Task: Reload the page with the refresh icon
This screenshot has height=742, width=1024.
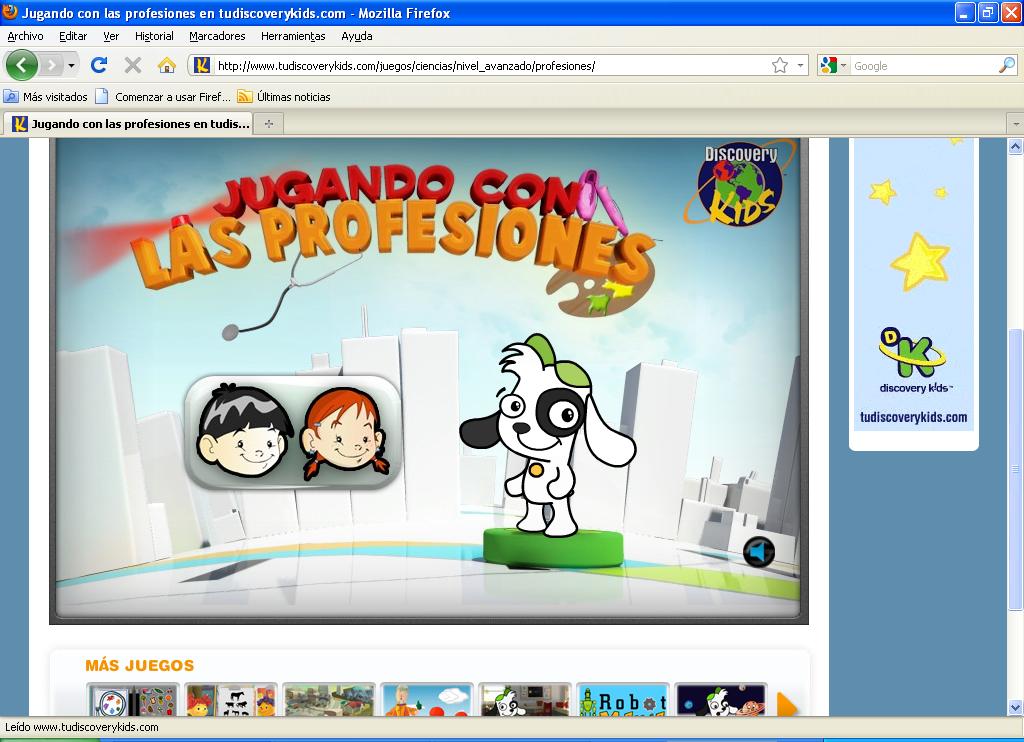Action: pos(99,65)
